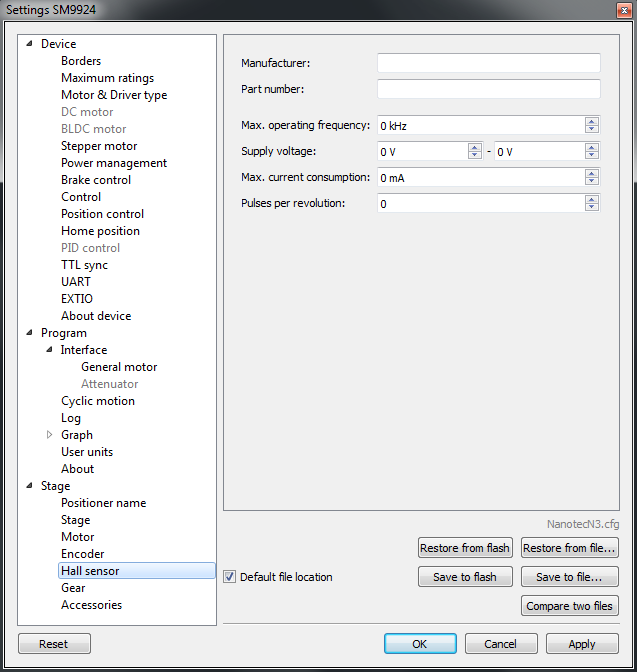Viewport: 637px width, 672px height.
Task: Increase Max. operating frequency with up arrow
Action: coord(592,122)
